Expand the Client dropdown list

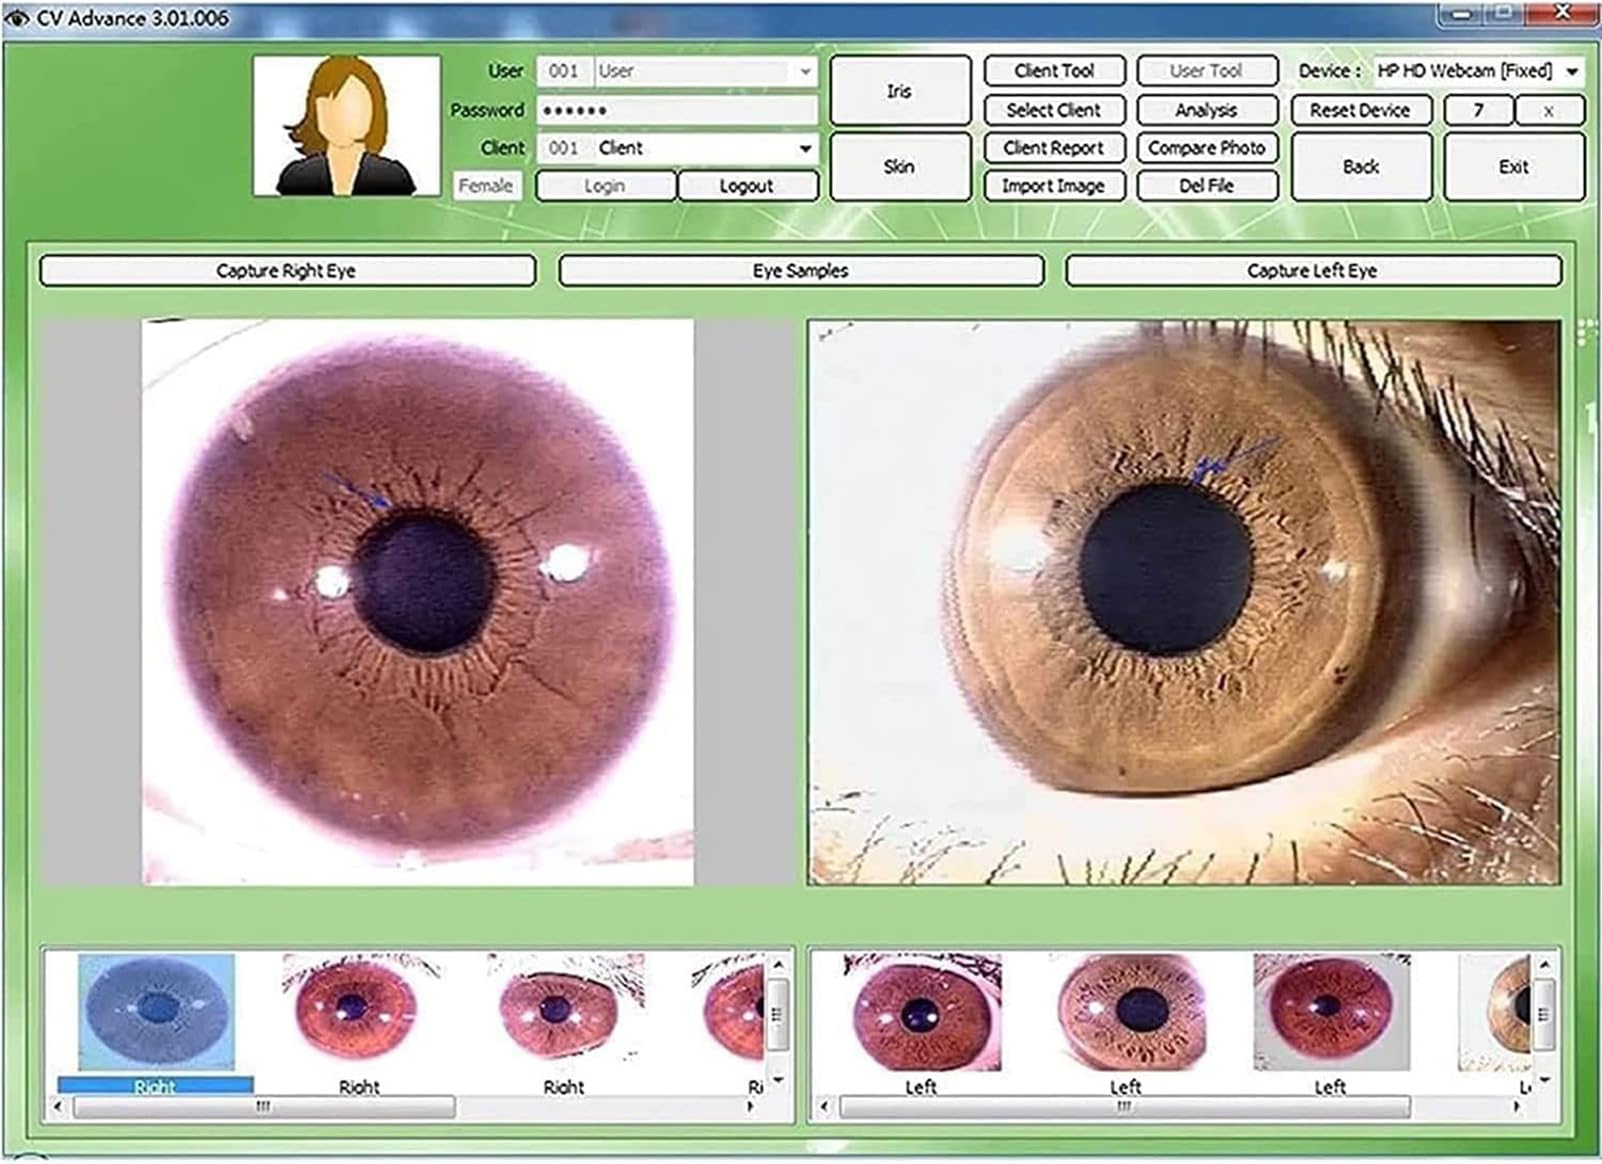coord(805,149)
